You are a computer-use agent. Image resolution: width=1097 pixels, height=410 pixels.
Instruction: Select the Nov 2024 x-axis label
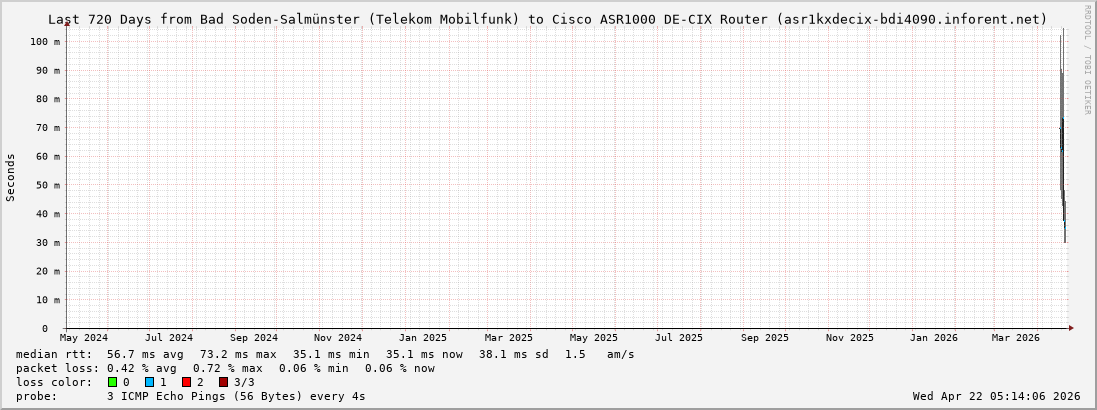click(x=337, y=338)
